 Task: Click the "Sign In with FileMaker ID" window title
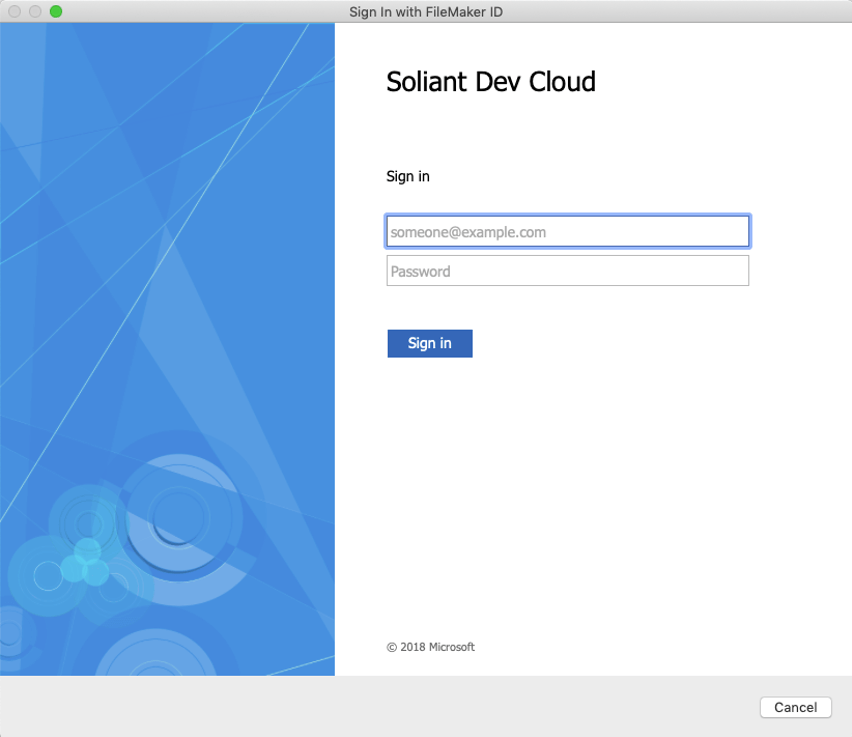[426, 11]
